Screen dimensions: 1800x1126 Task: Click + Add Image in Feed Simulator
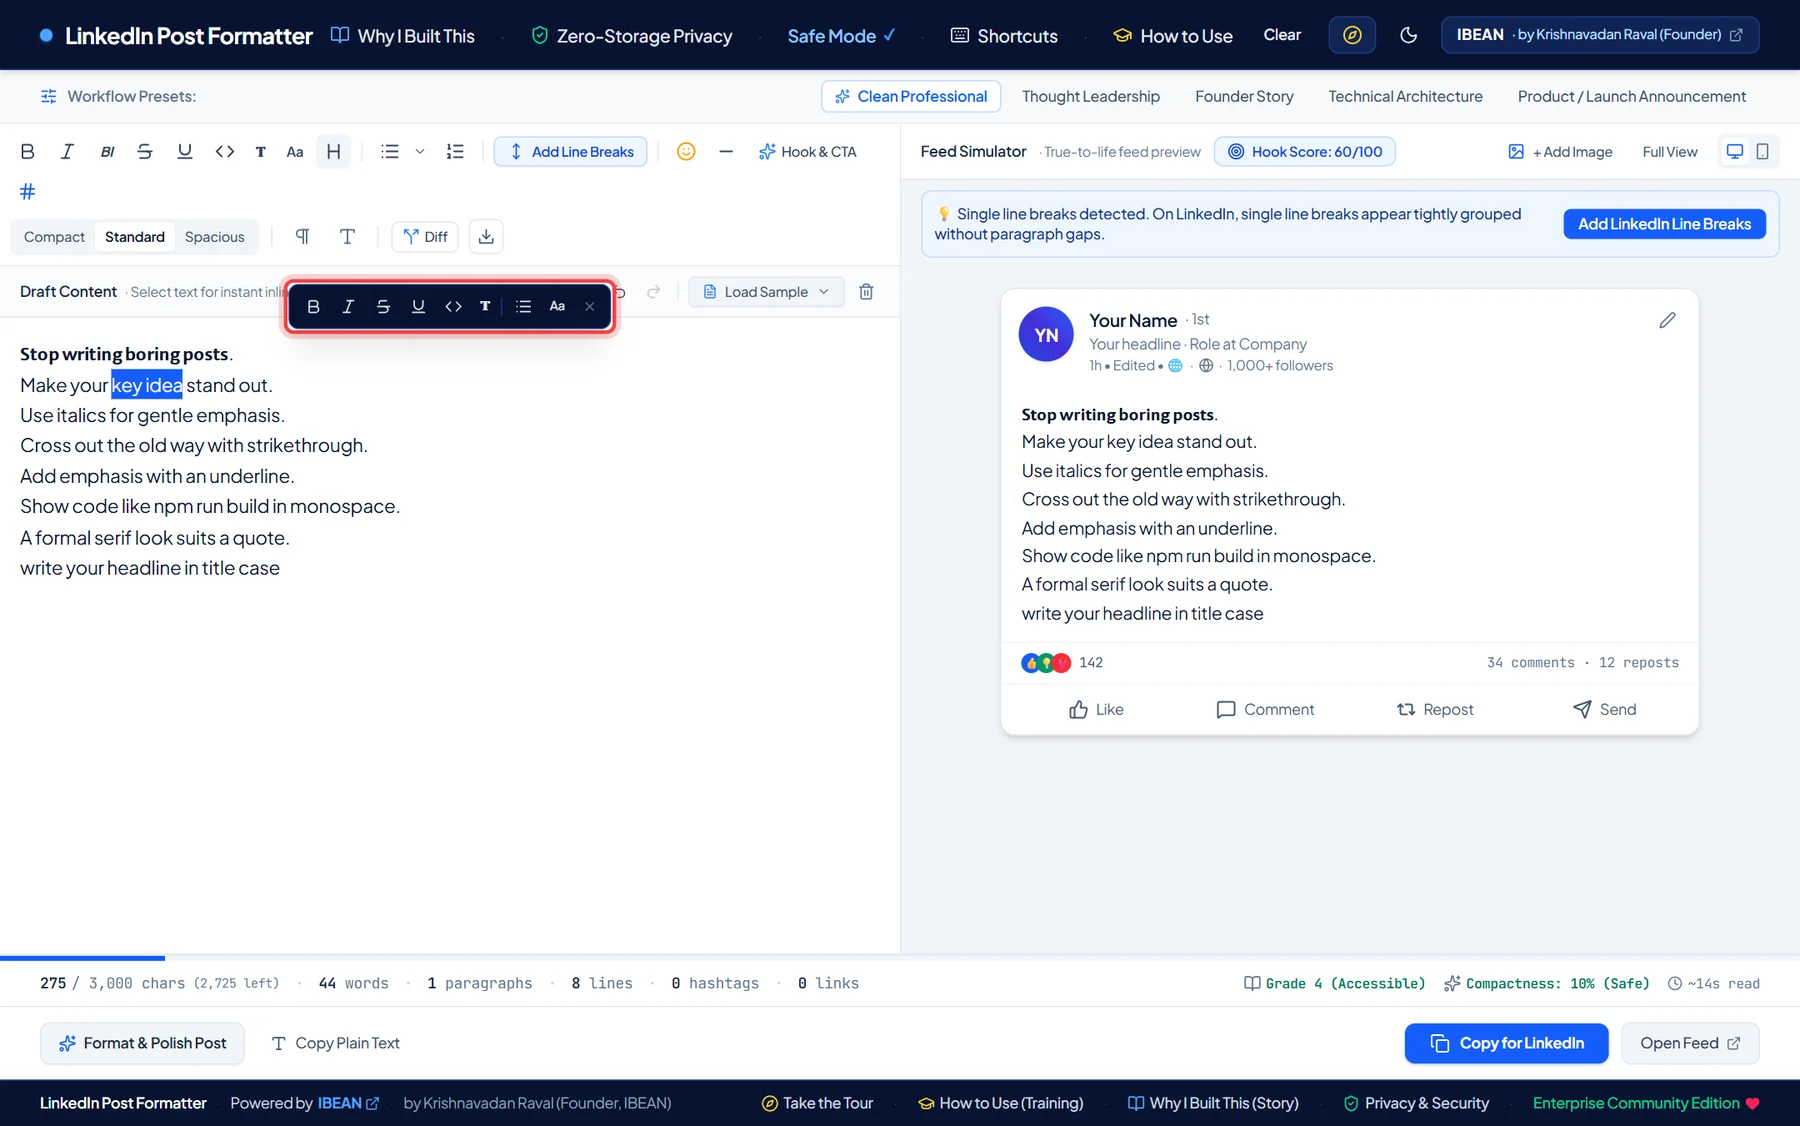(x=1560, y=152)
